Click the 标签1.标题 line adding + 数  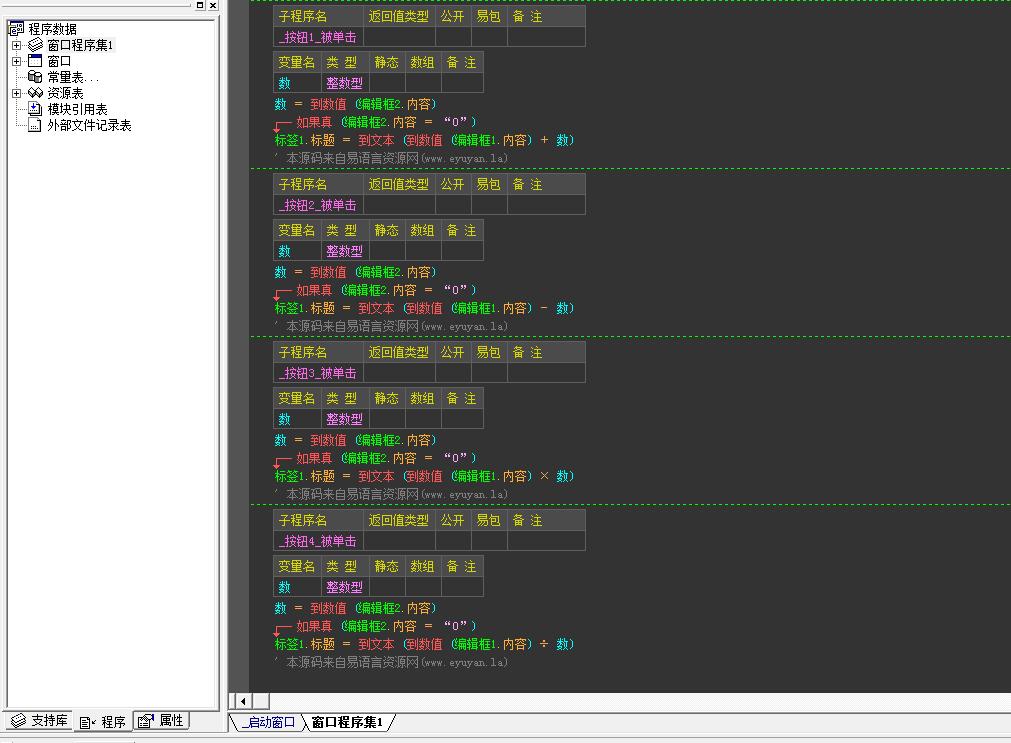[424, 140]
